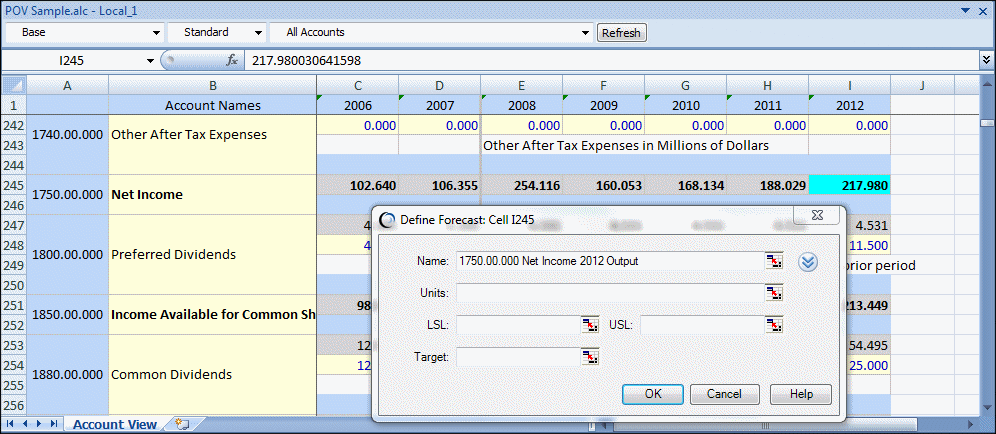Viewport: 996px width, 434px height.
Task: Click the fx insert function icon
Action: click(x=232, y=60)
